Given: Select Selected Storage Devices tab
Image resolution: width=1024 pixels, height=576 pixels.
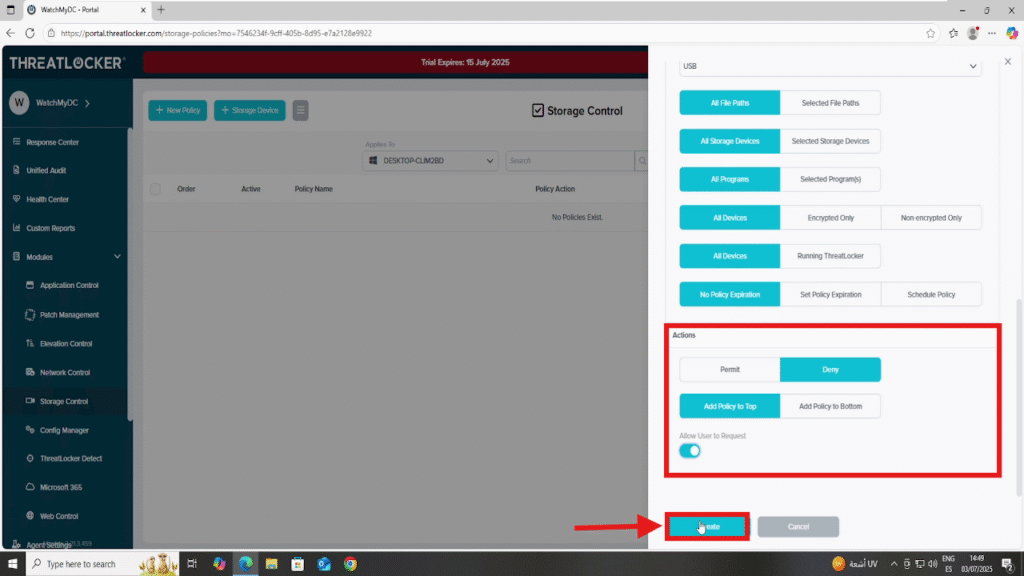Looking at the screenshot, I should coord(830,141).
